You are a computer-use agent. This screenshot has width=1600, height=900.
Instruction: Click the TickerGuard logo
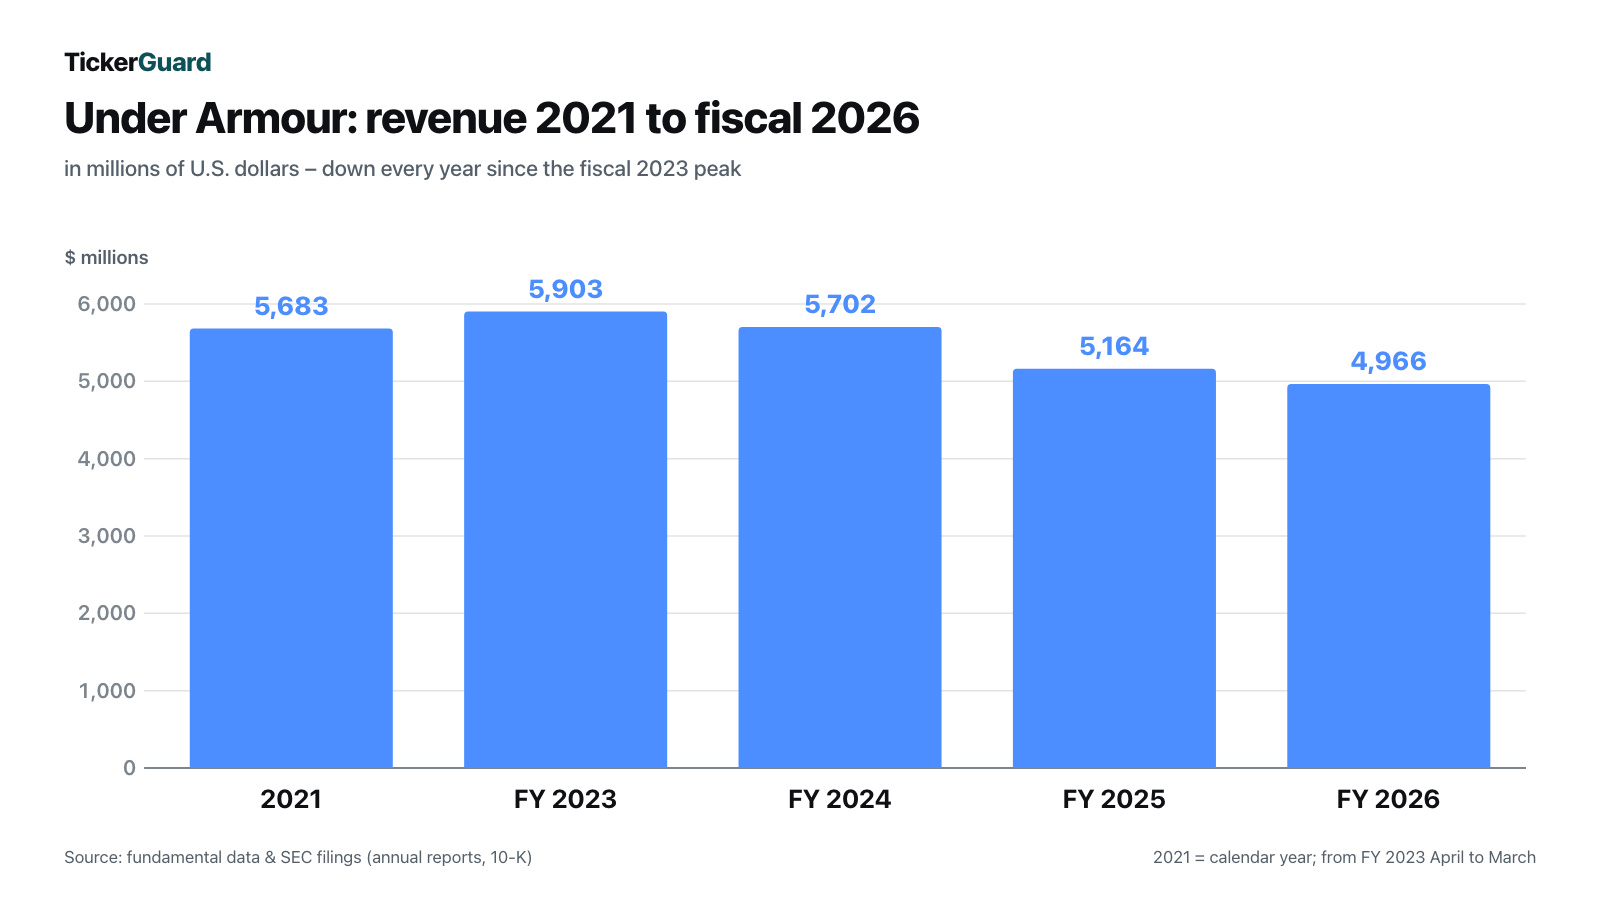coord(138,62)
